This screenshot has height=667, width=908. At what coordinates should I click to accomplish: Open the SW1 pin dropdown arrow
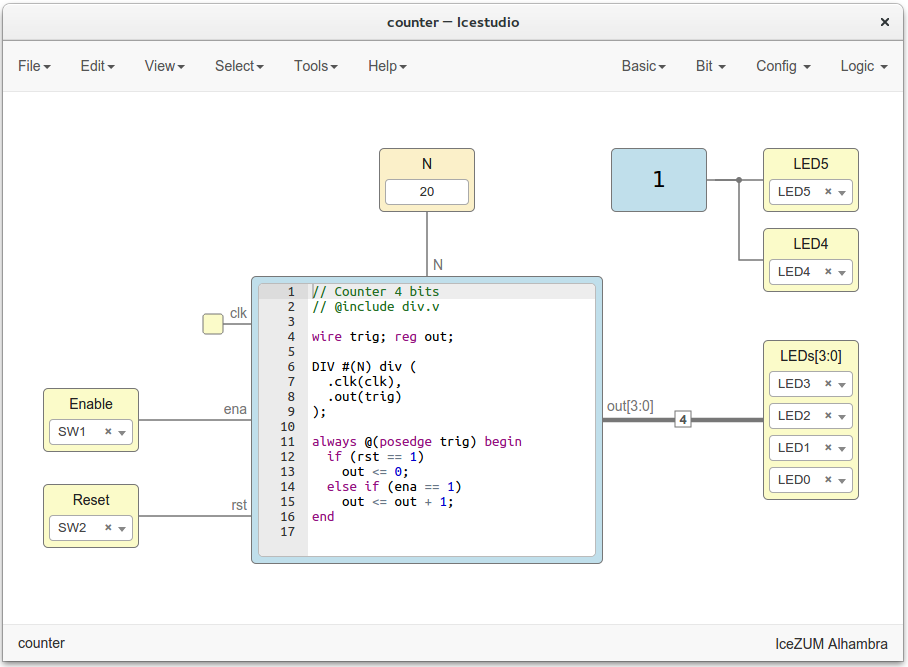tap(122, 433)
